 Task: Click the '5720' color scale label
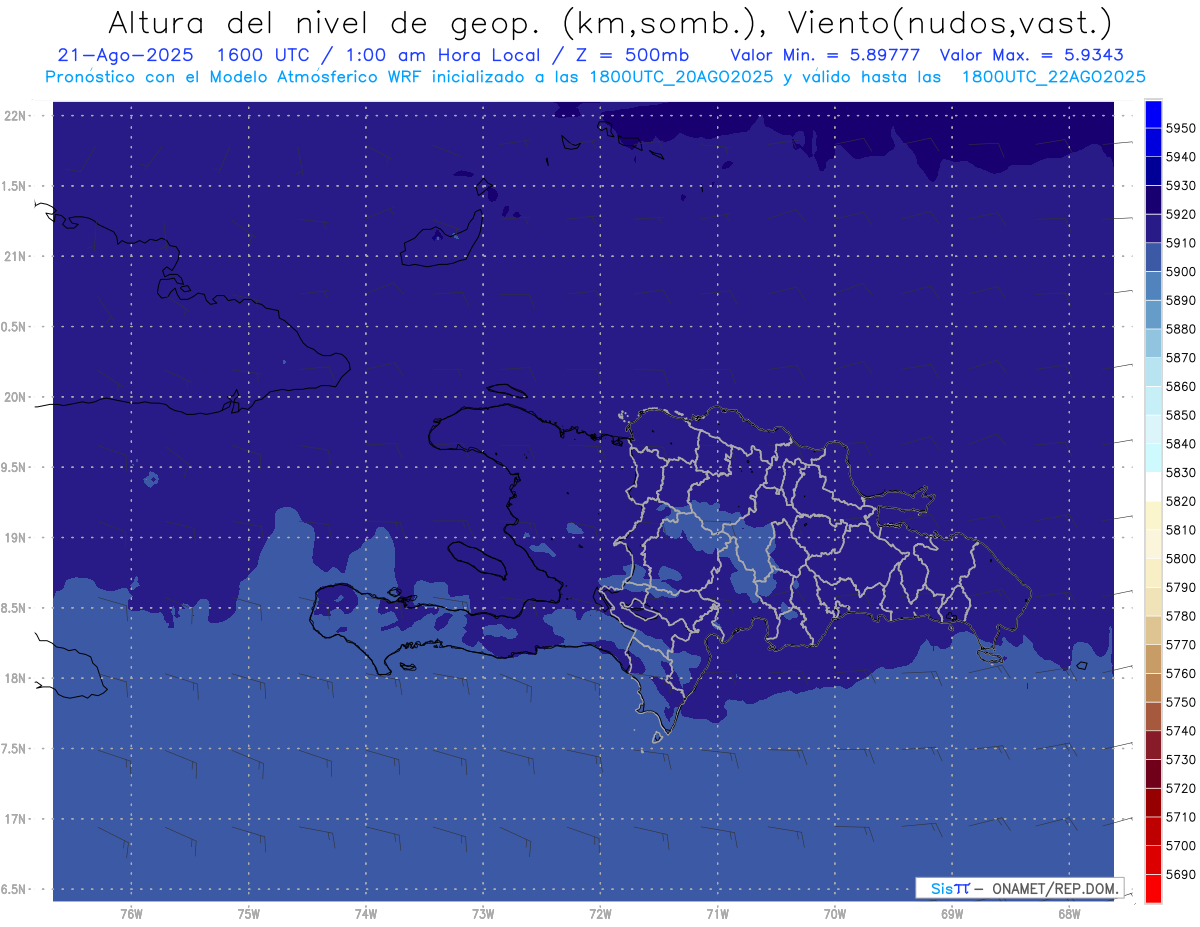[x=1181, y=788]
